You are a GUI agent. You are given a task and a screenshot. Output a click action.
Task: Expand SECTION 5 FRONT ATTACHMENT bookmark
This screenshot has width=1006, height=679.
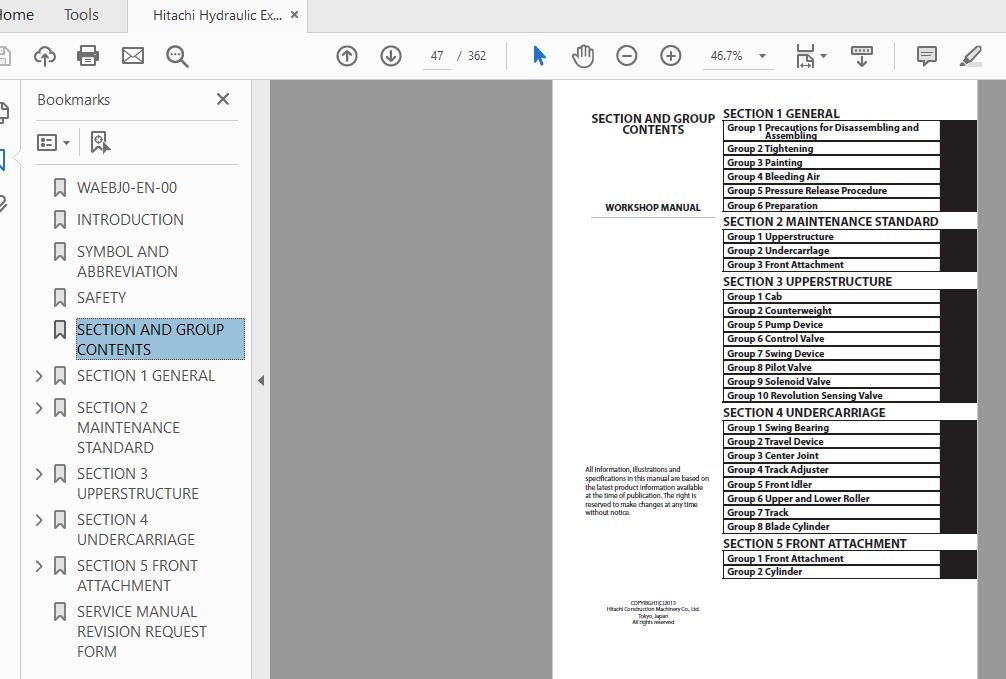(39, 566)
